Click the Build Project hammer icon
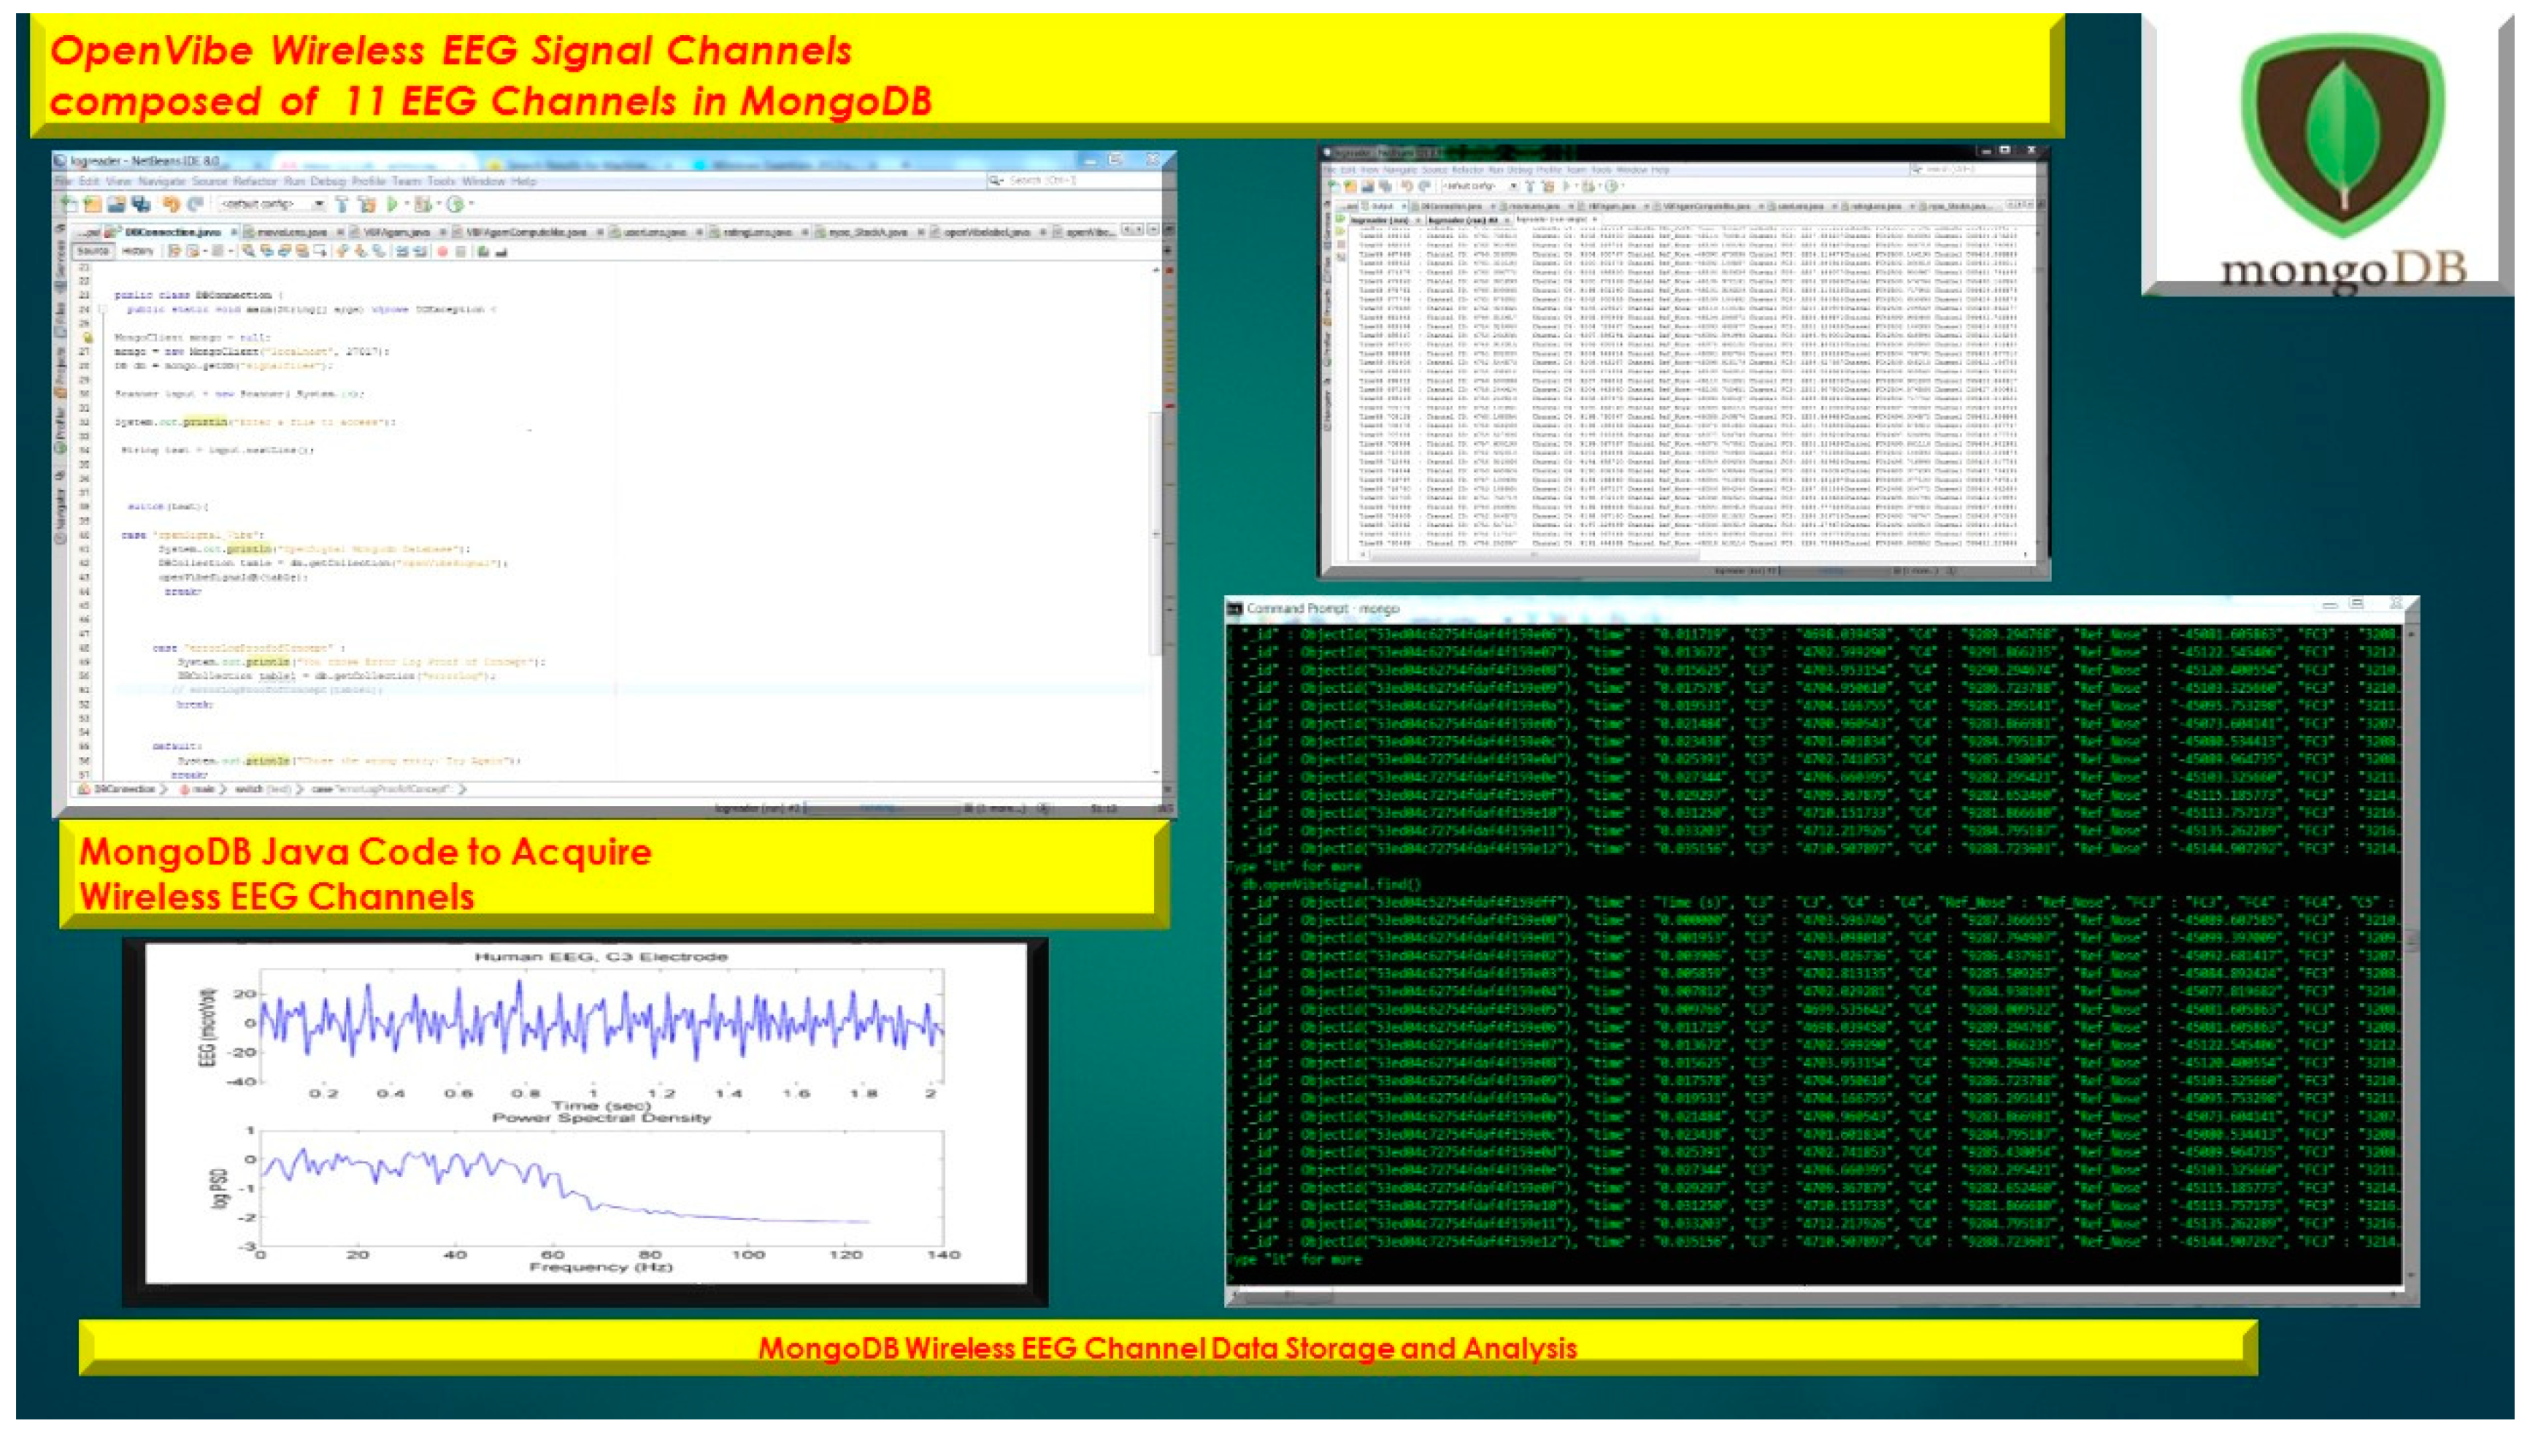Screen dimensions: 2530x1434 pyautogui.click(x=342, y=204)
